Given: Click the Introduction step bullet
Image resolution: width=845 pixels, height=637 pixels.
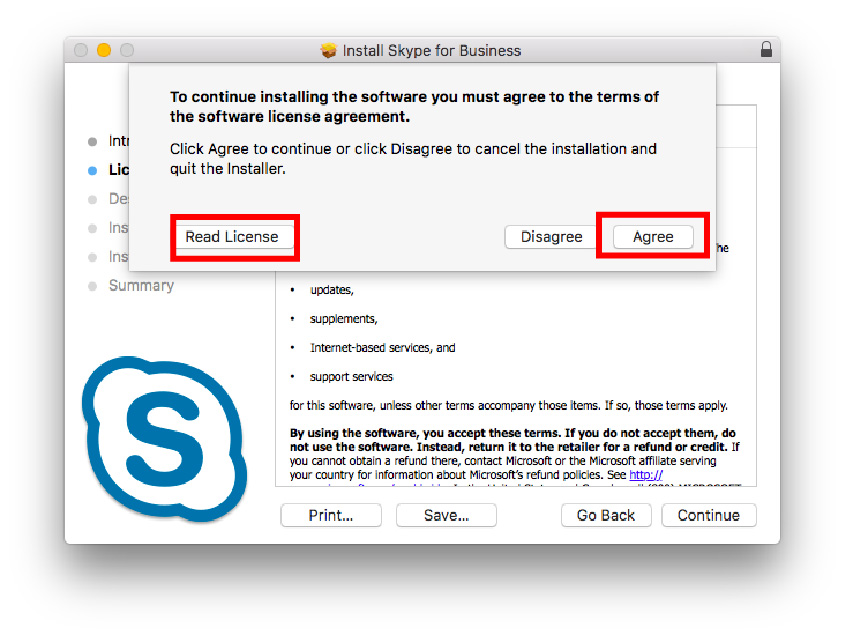Looking at the screenshot, I should pyautogui.click(x=93, y=141).
